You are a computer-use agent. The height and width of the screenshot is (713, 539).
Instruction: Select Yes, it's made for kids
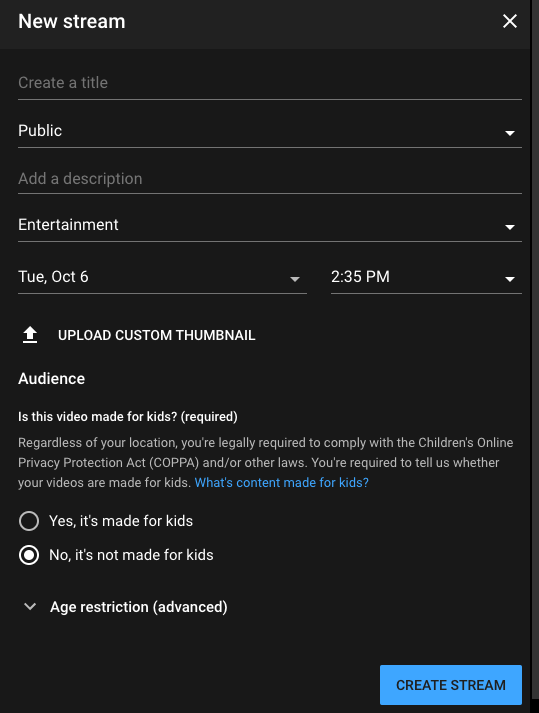point(29,521)
